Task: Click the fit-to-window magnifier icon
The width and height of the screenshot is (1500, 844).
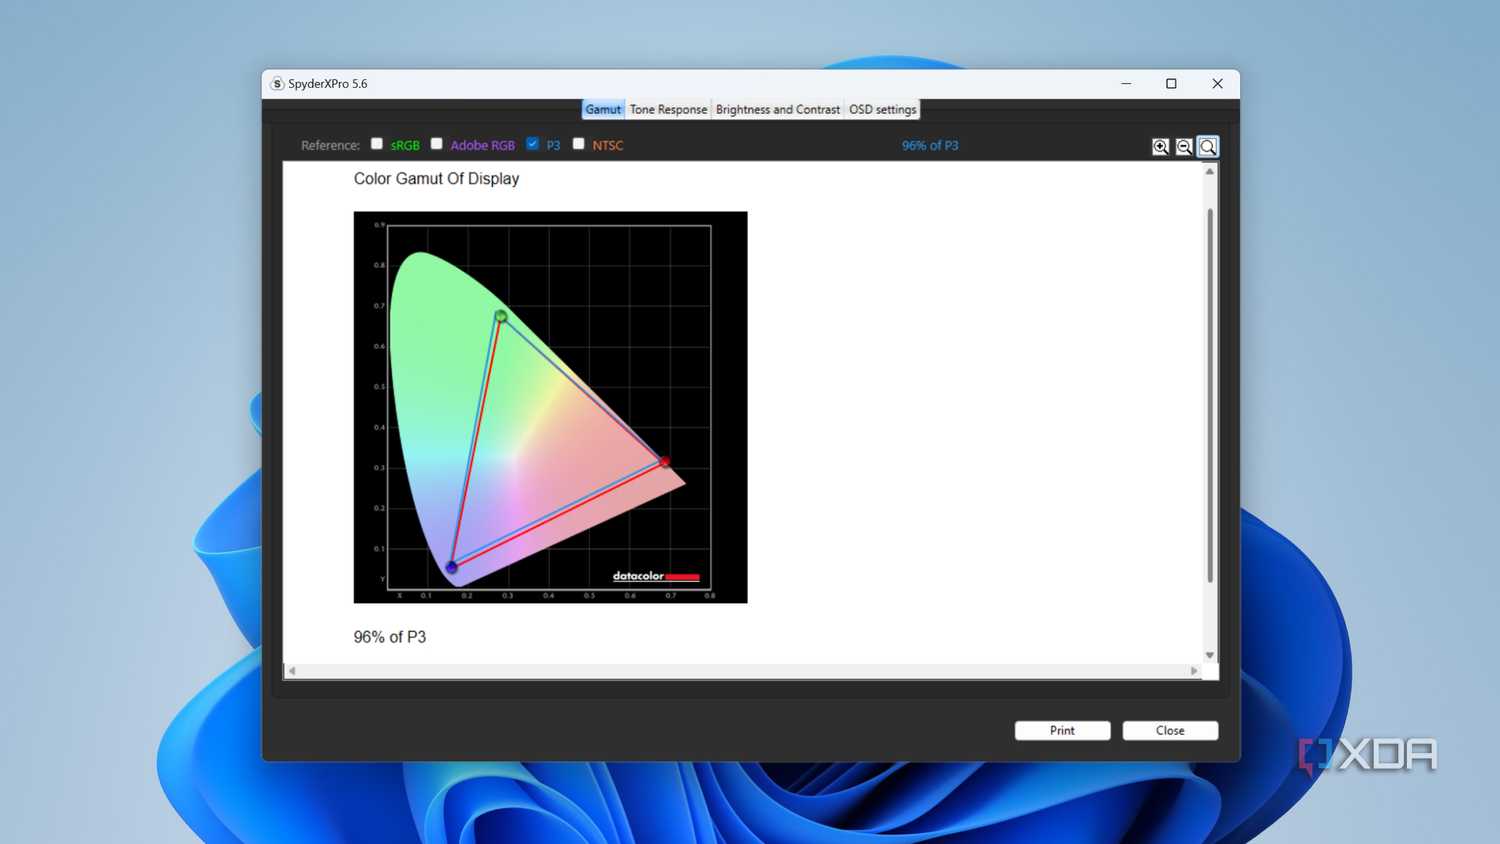Action: point(1208,147)
